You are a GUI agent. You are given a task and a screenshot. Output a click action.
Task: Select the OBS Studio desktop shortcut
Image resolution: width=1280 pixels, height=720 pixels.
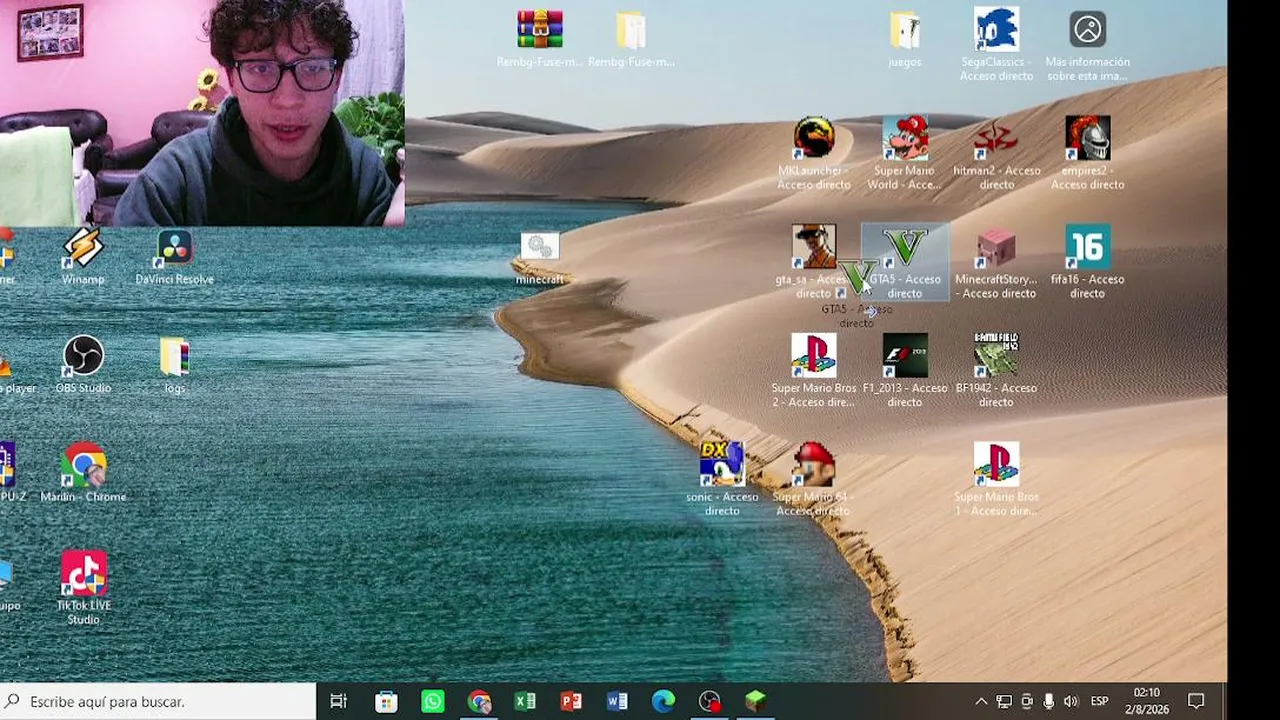pyautogui.click(x=83, y=356)
